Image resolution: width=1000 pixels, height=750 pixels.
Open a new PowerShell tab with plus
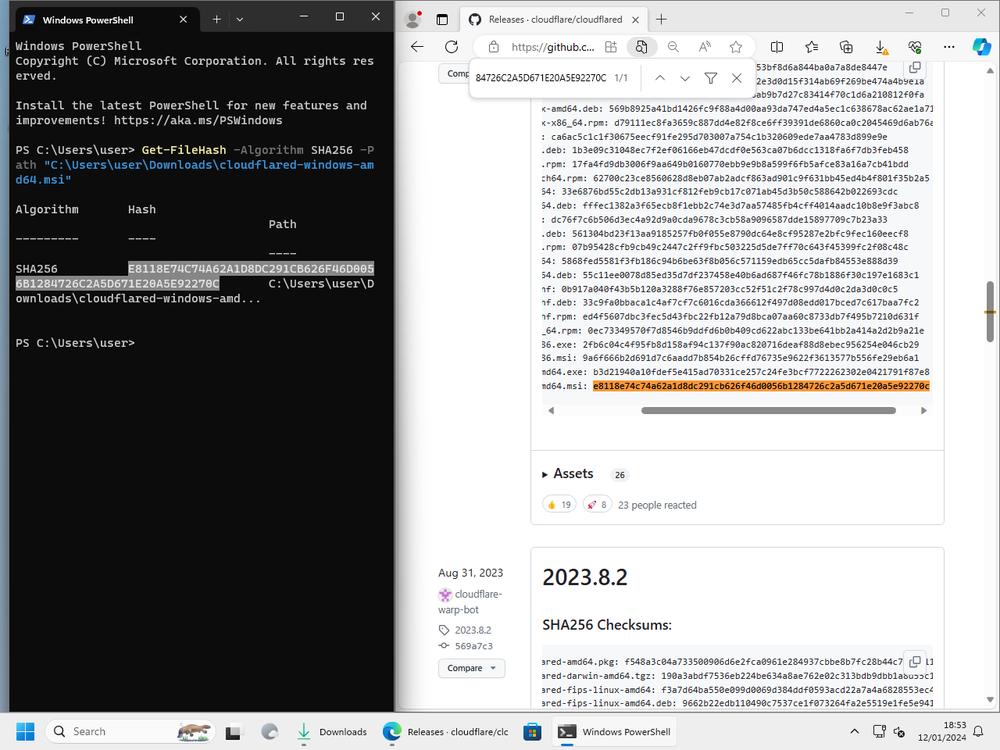click(x=217, y=20)
